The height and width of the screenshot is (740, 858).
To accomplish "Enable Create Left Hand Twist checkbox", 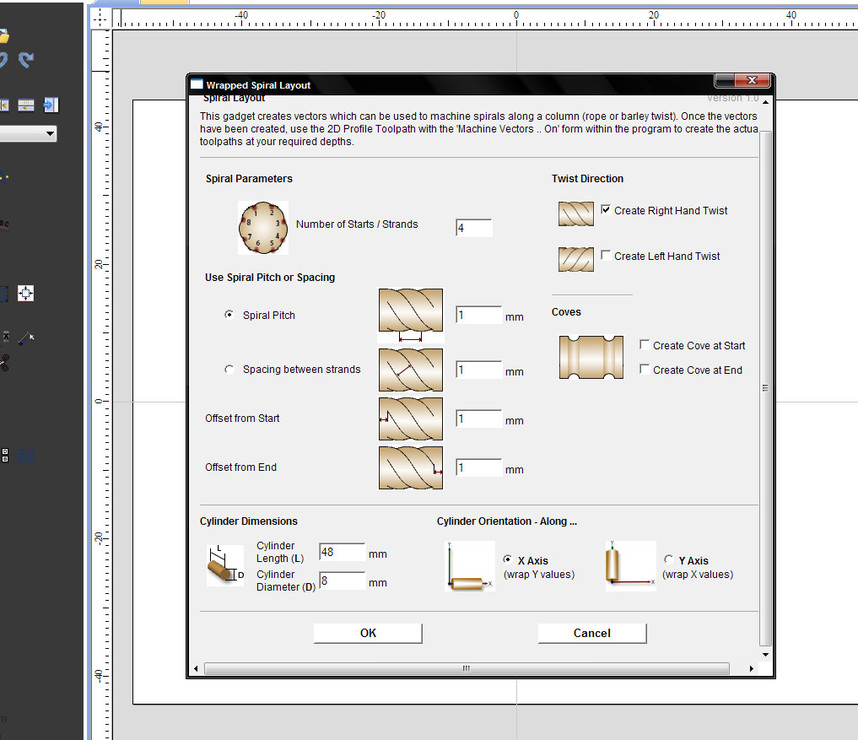I will coord(606,256).
